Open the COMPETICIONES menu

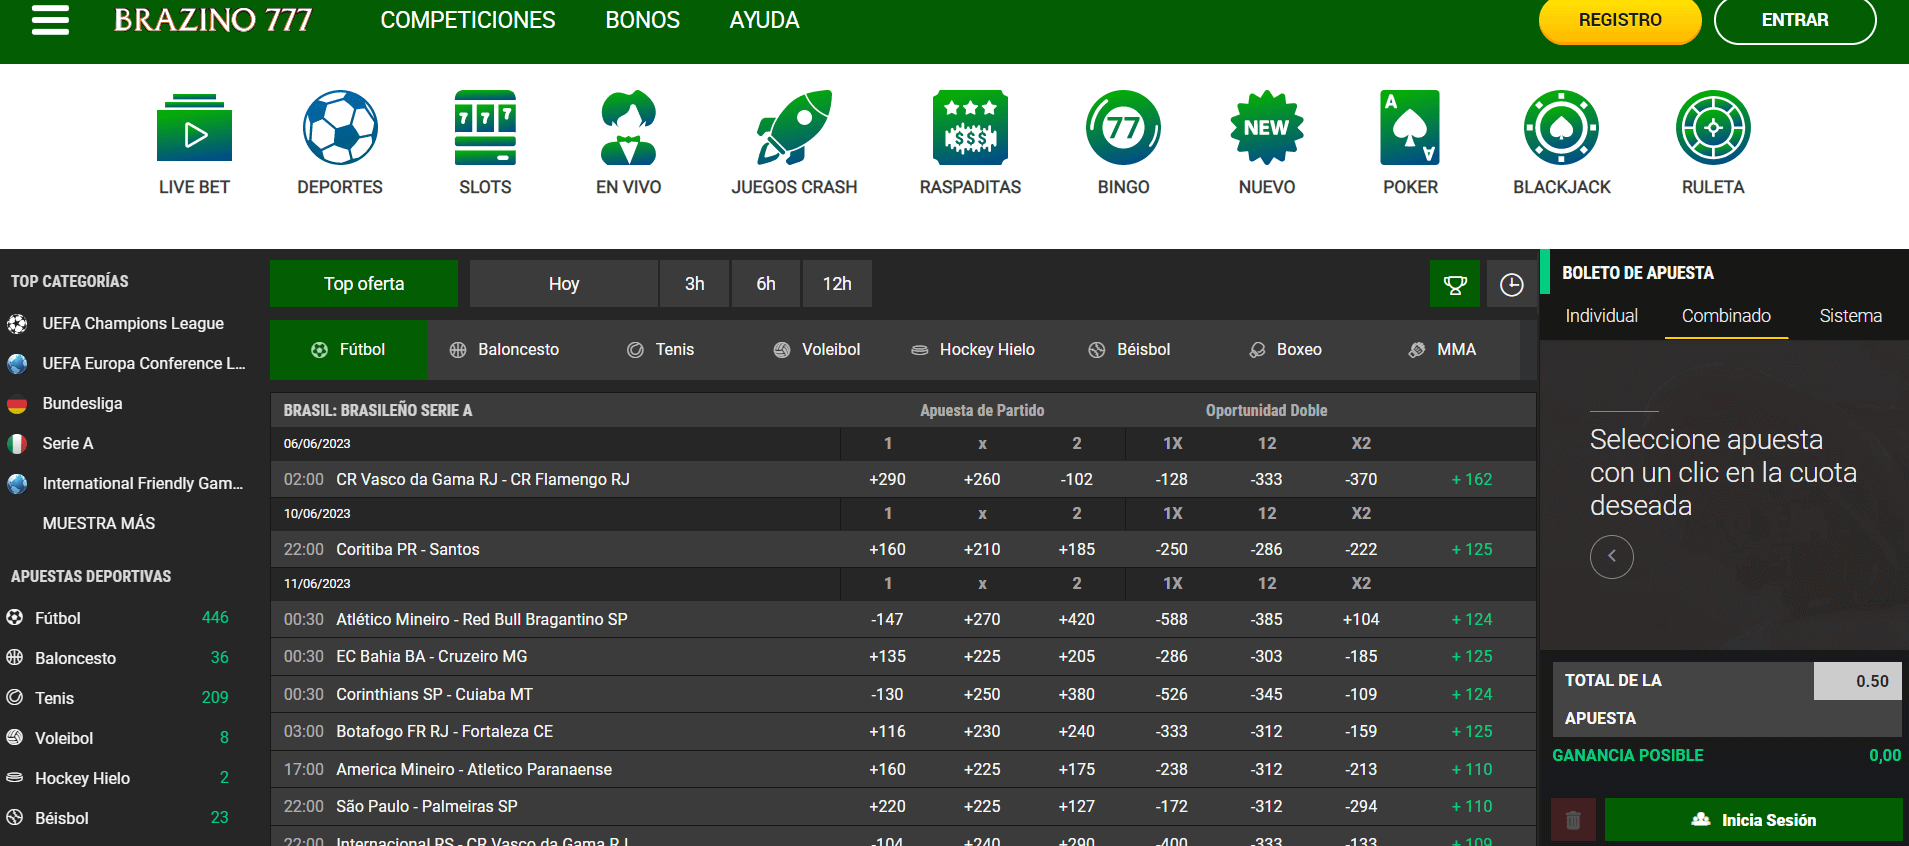(467, 20)
